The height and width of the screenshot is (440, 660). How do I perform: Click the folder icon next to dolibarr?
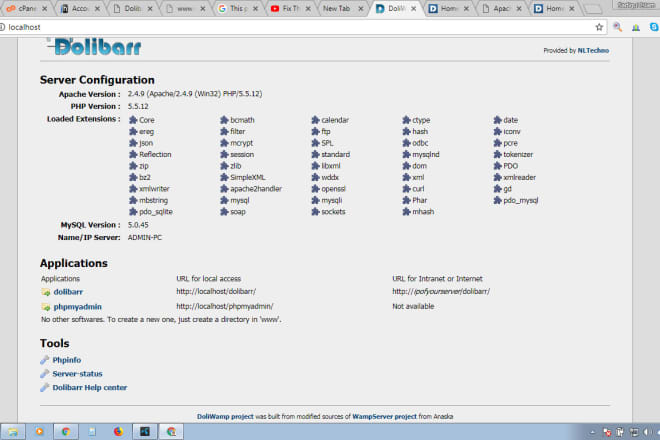(x=45, y=292)
